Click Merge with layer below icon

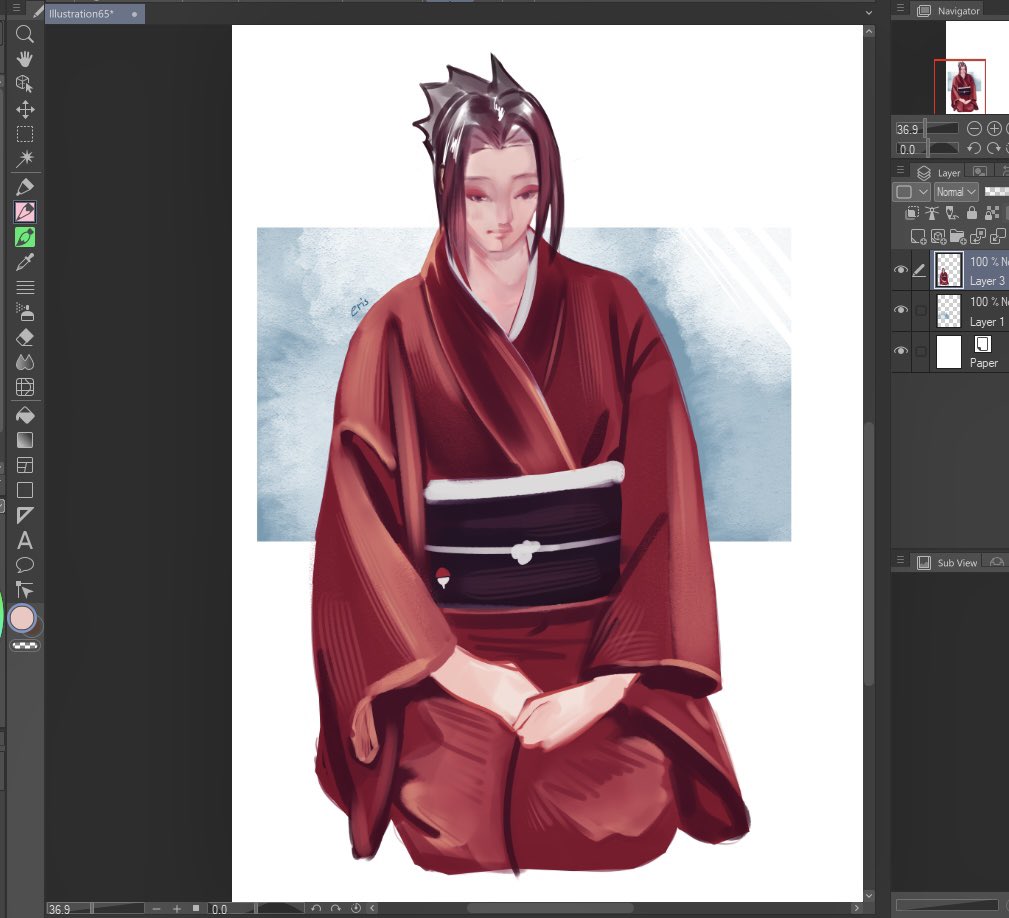(997, 237)
